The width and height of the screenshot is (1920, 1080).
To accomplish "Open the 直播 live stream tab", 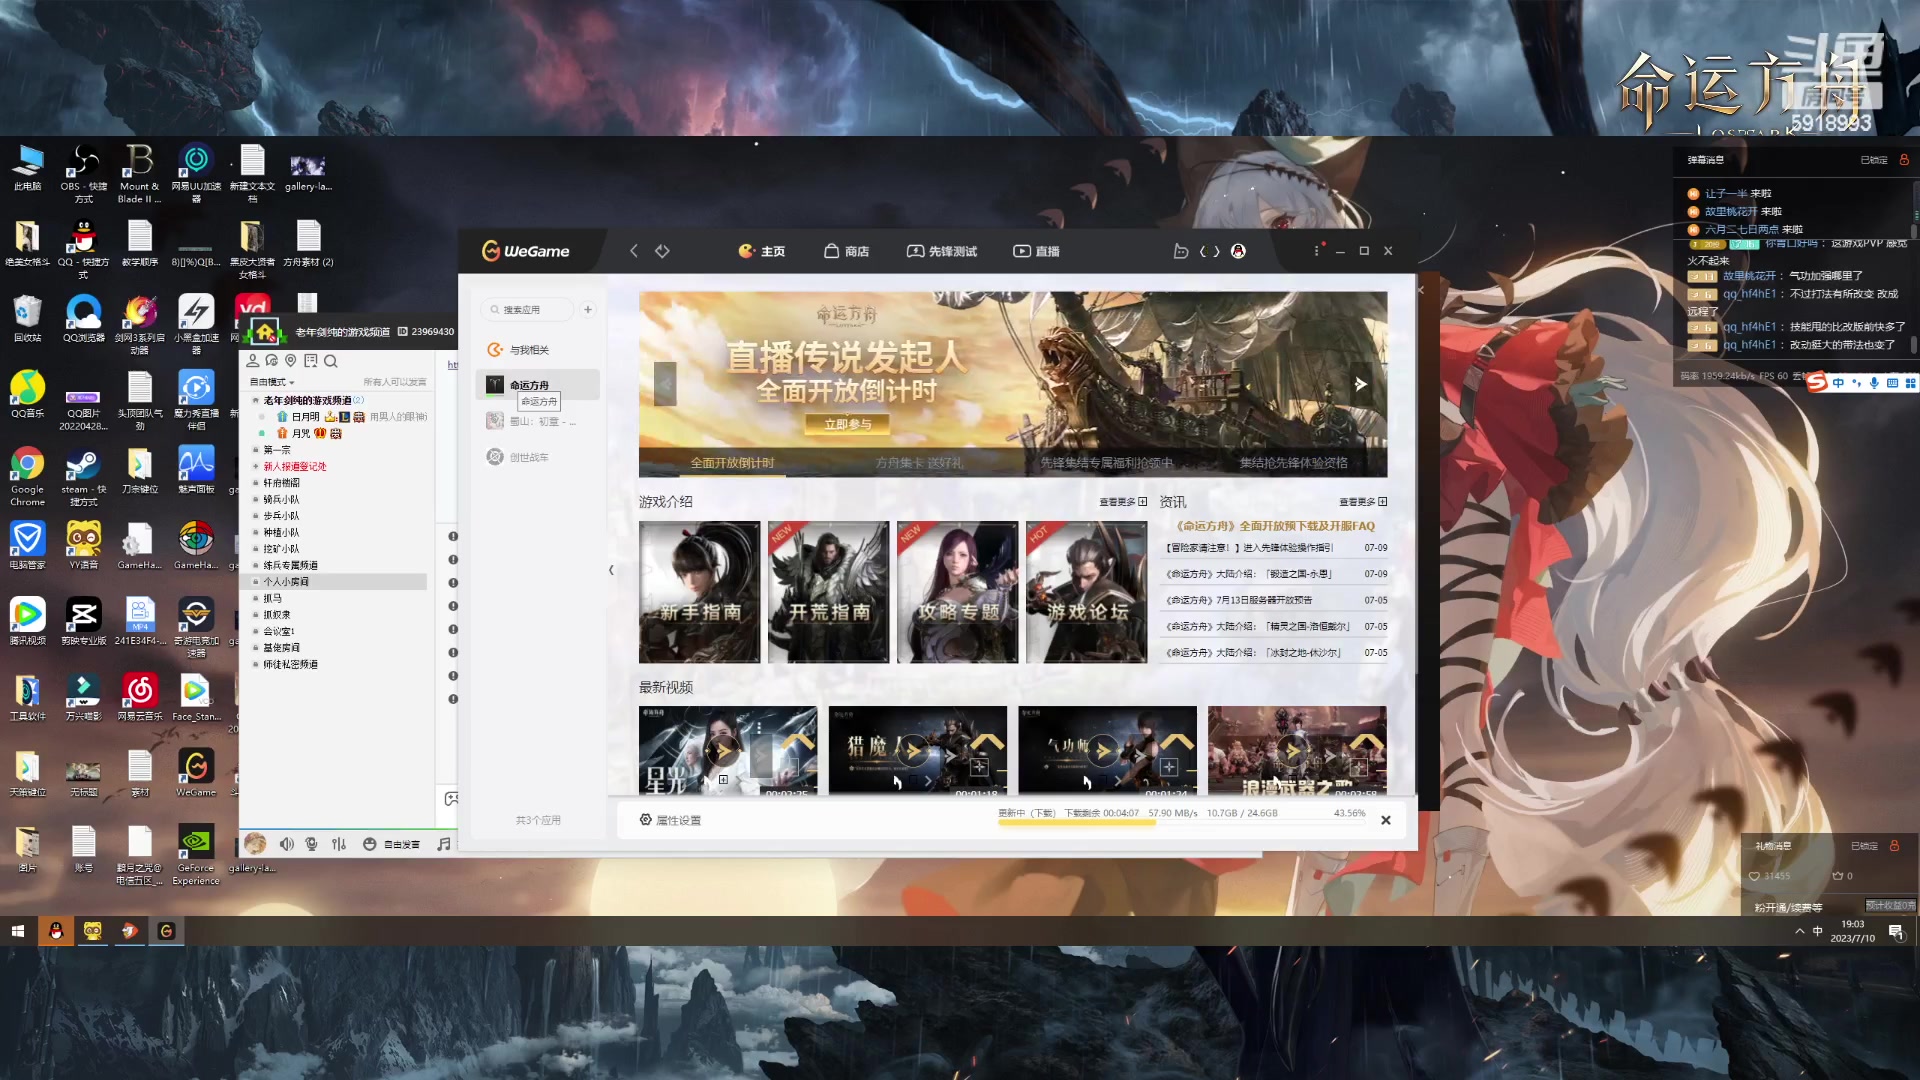I will click(x=1036, y=251).
